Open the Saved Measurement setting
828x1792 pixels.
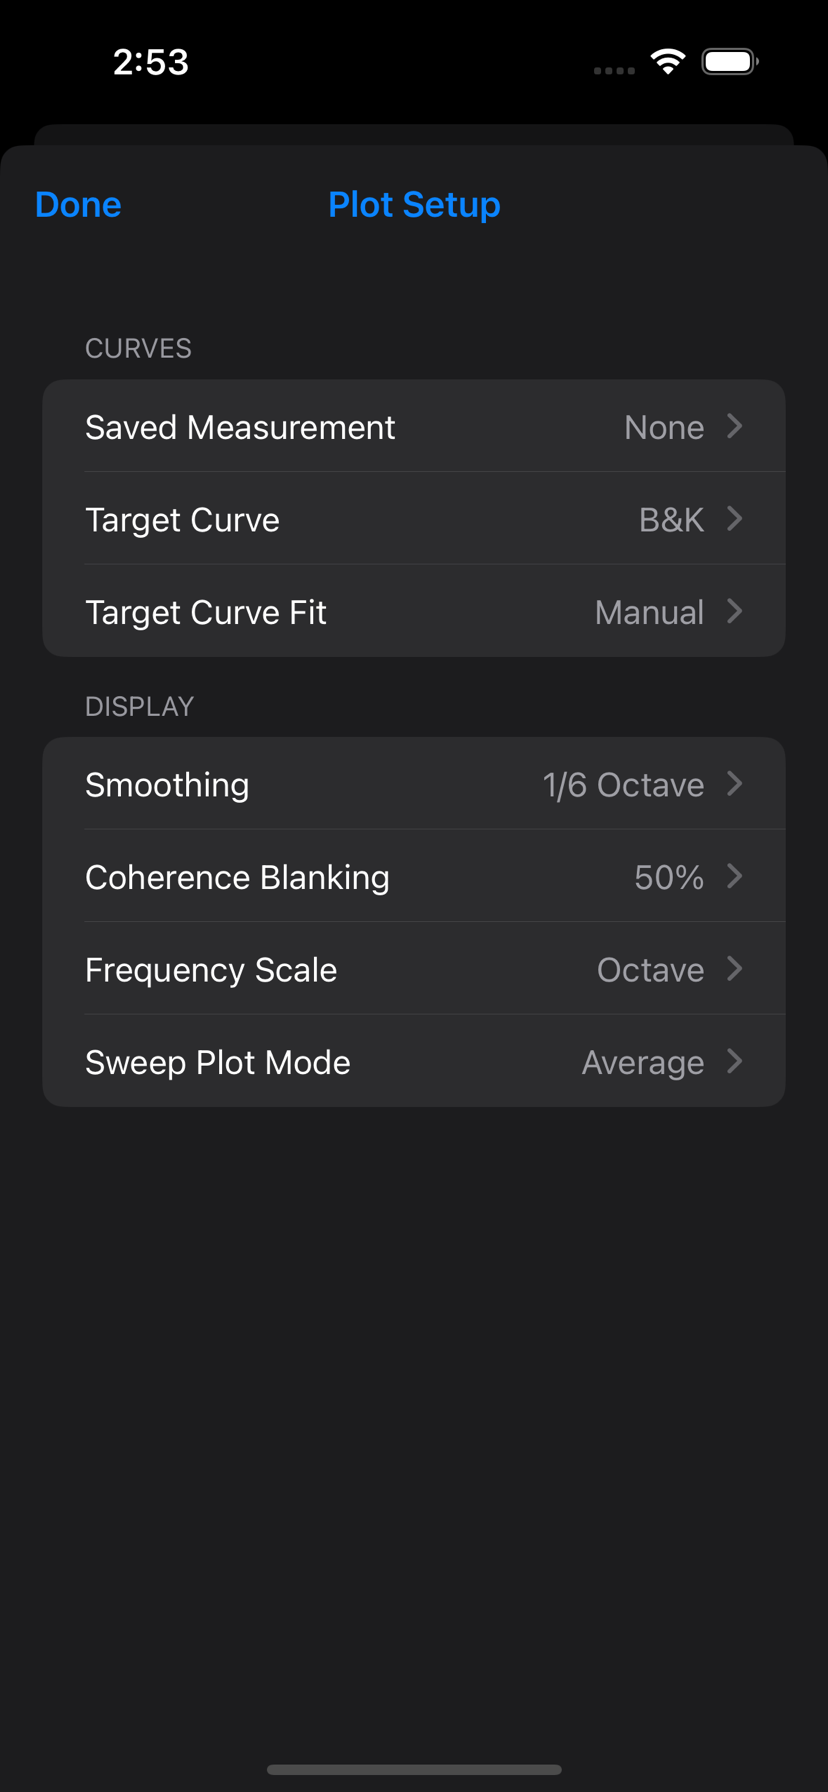click(x=240, y=427)
